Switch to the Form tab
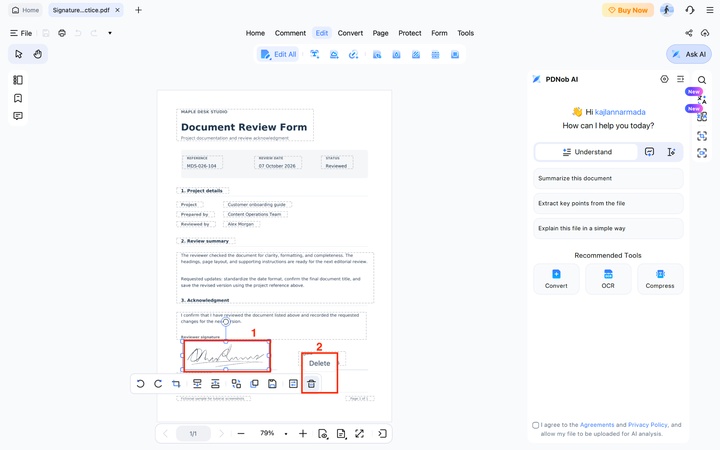This screenshot has height=450, width=720. (x=439, y=33)
